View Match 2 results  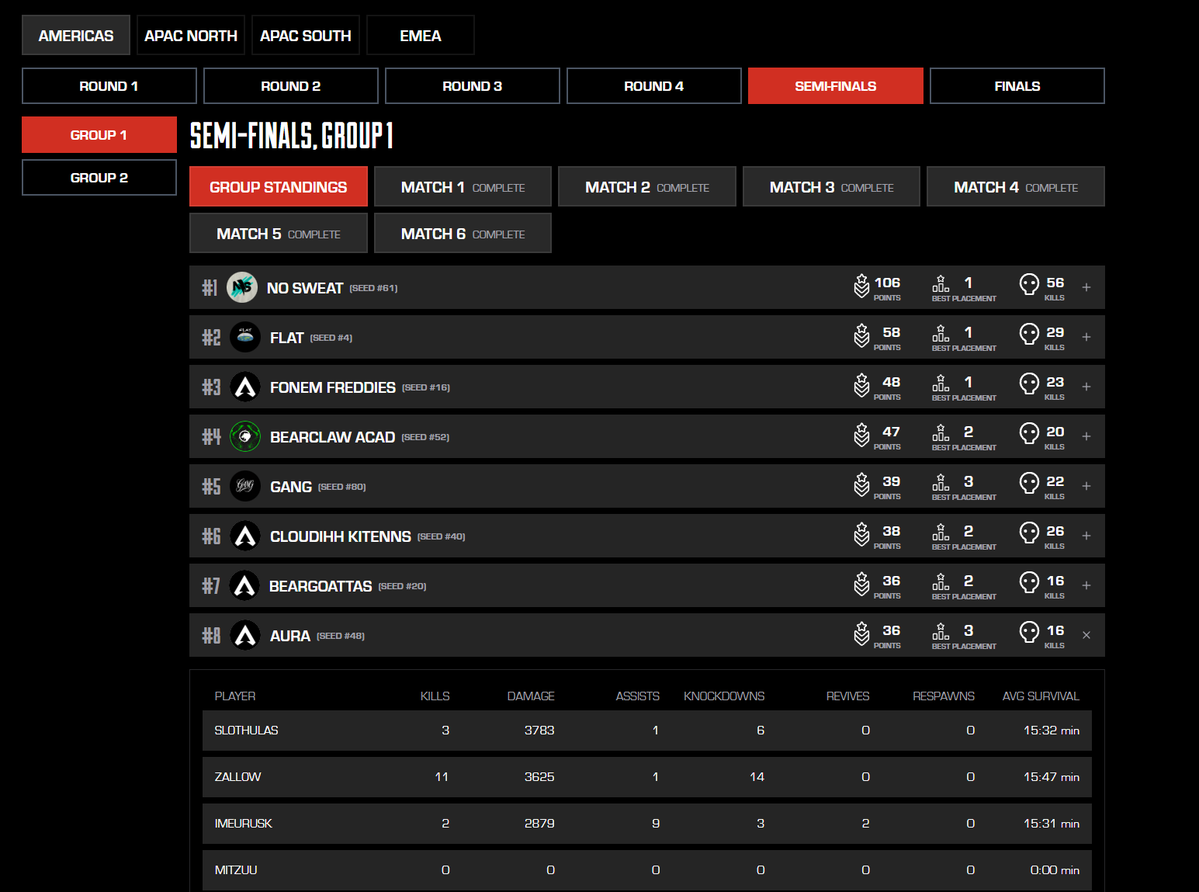[x=647, y=187]
